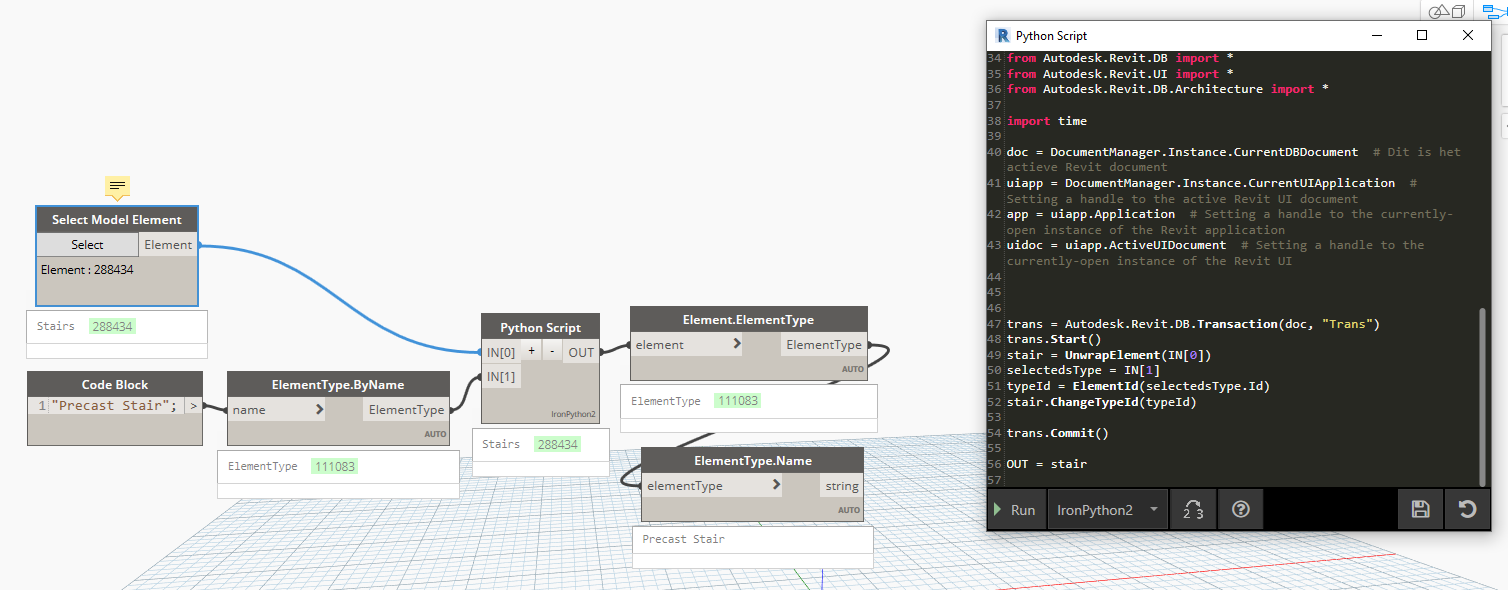Image resolution: width=1508 pixels, height=590 pixels.
Task: Open the yellow note above Select Model Element
Action: point(117,187)
